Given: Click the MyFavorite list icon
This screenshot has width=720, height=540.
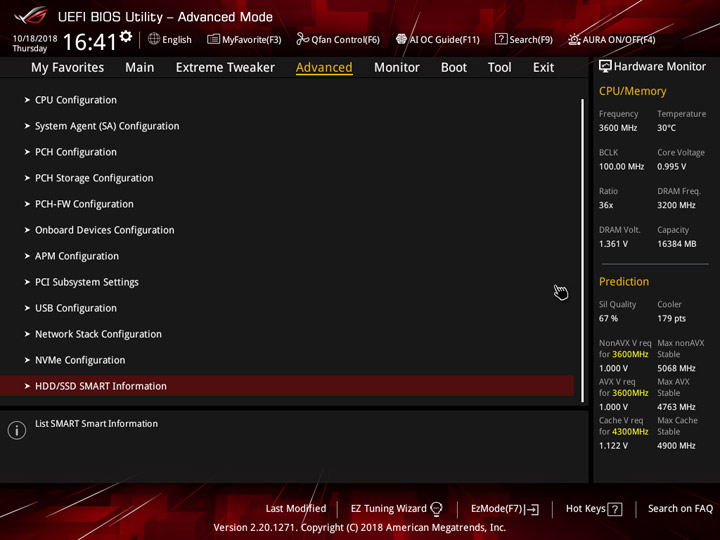Looking at the screenshot, I should (x=213, y=39).
